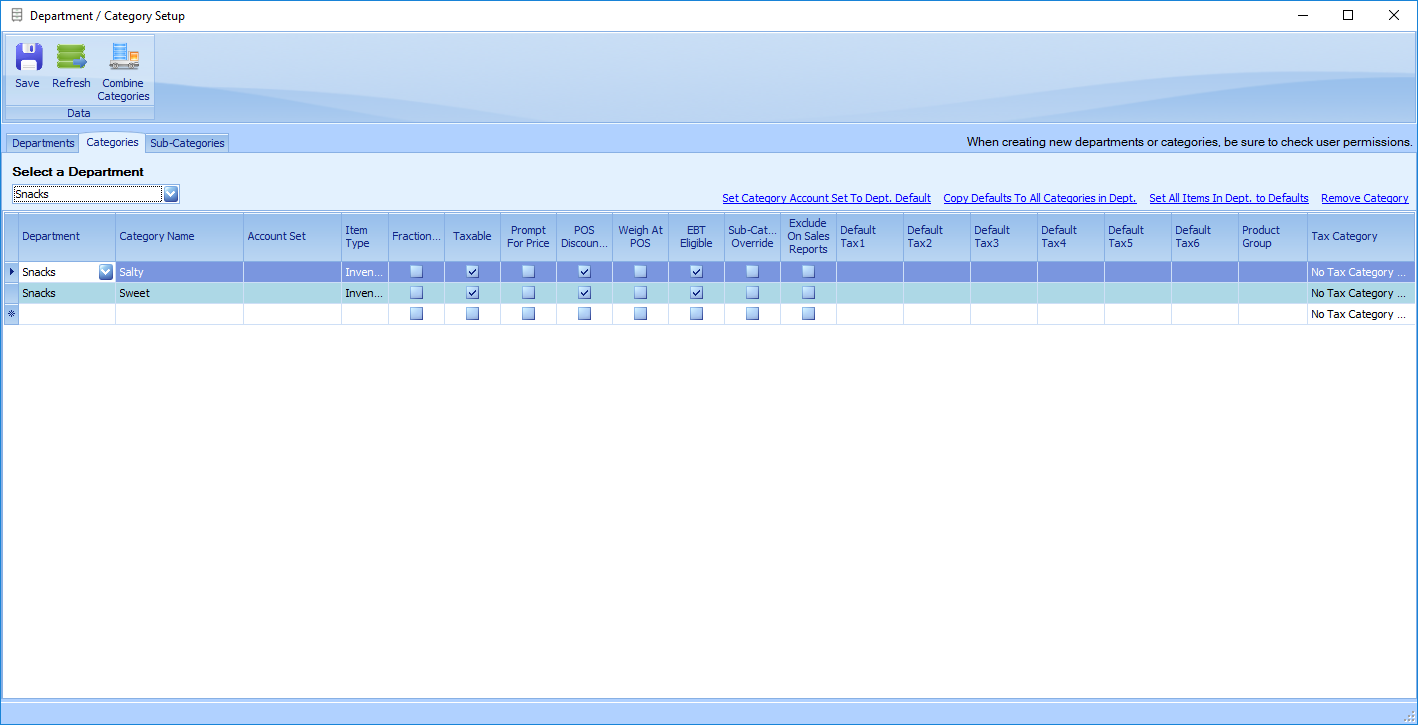Click the Category Name column header
Screen dimensions: 1418x725
[179, 237]
